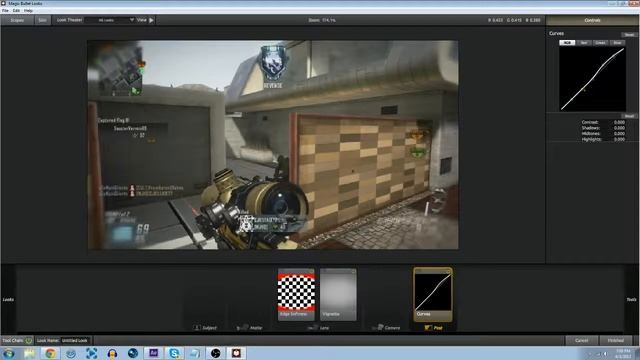Select the Lens tool chain section
The height and width of the screenshot is (360, 640).
click(x=319, y=327)
